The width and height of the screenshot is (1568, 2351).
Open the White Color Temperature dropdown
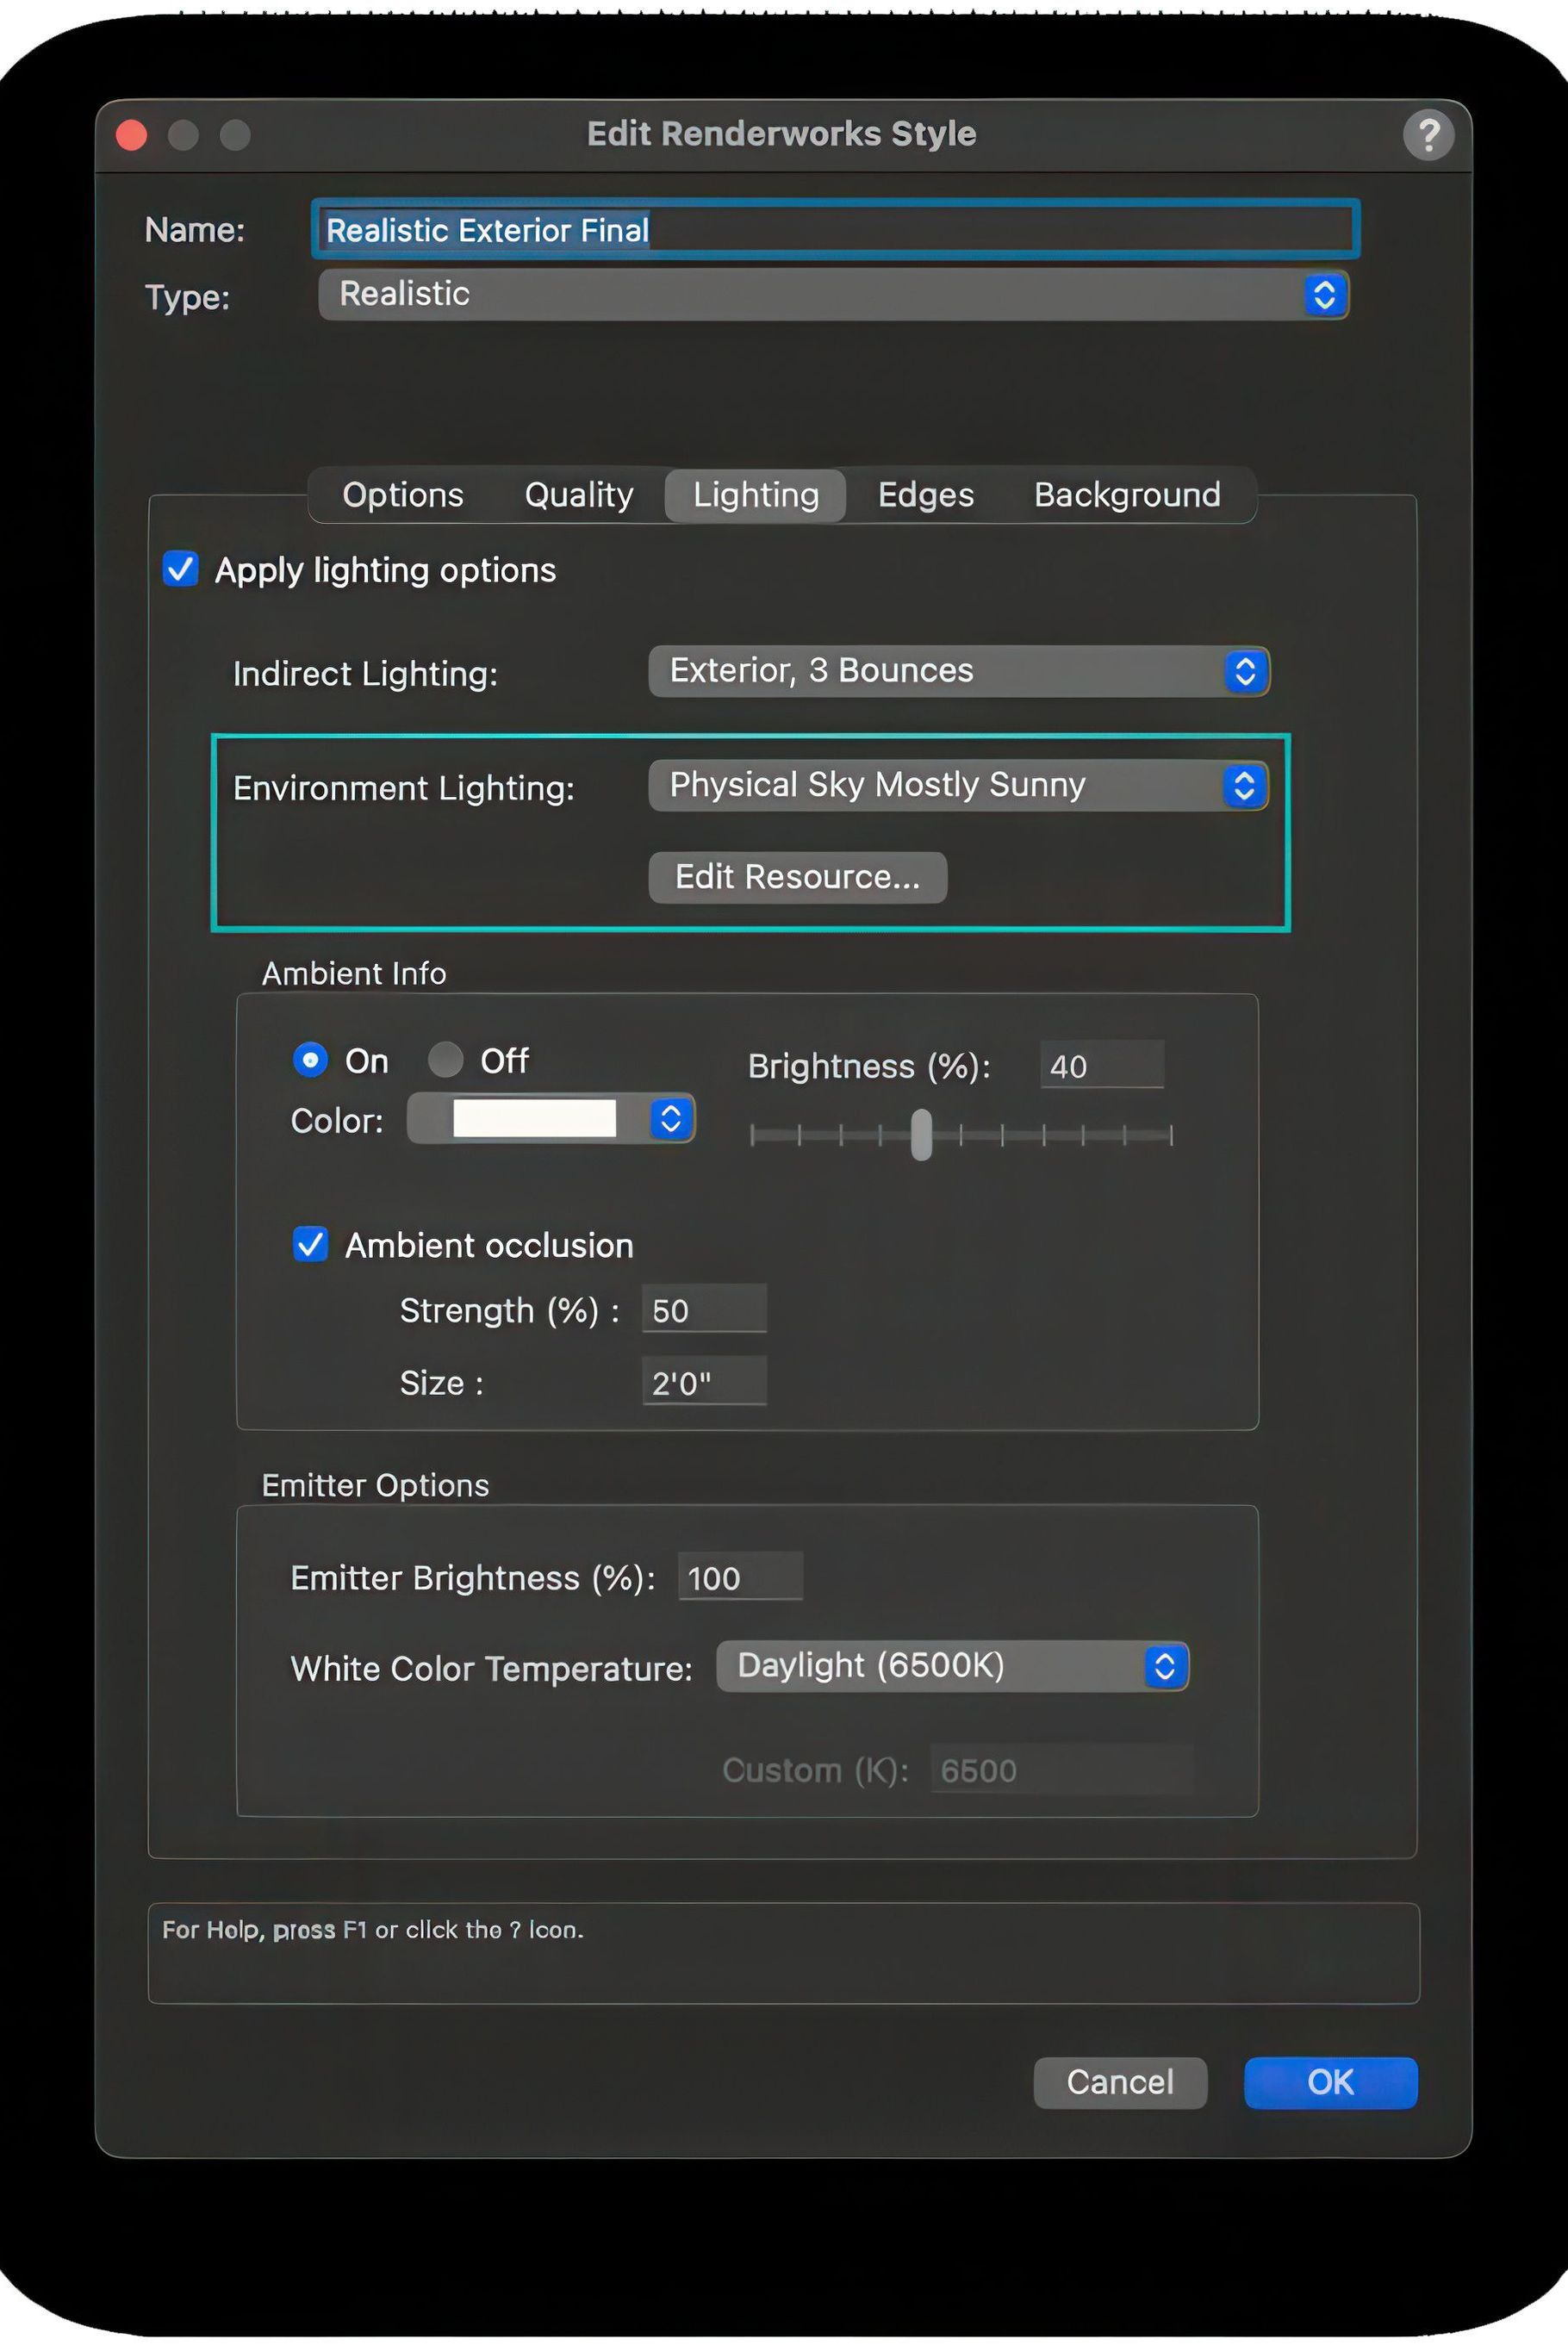pos(952,1666)
